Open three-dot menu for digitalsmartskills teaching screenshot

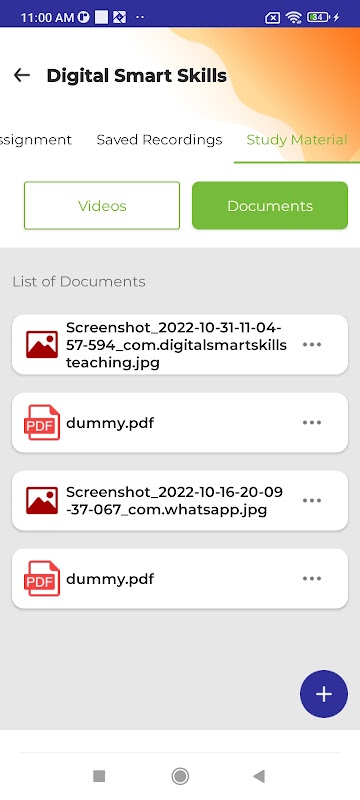click(312, 344)
